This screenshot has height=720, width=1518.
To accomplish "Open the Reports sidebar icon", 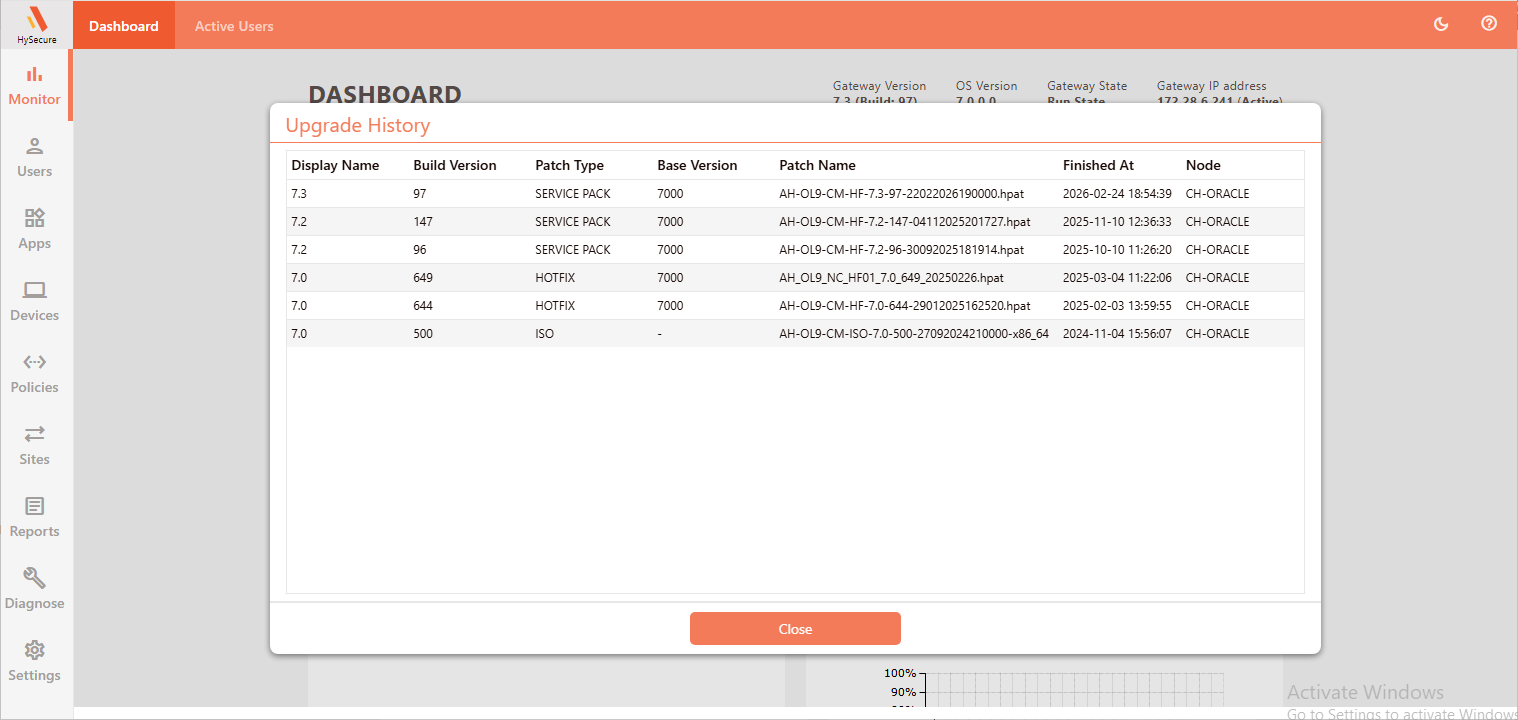I will (34, 517).
